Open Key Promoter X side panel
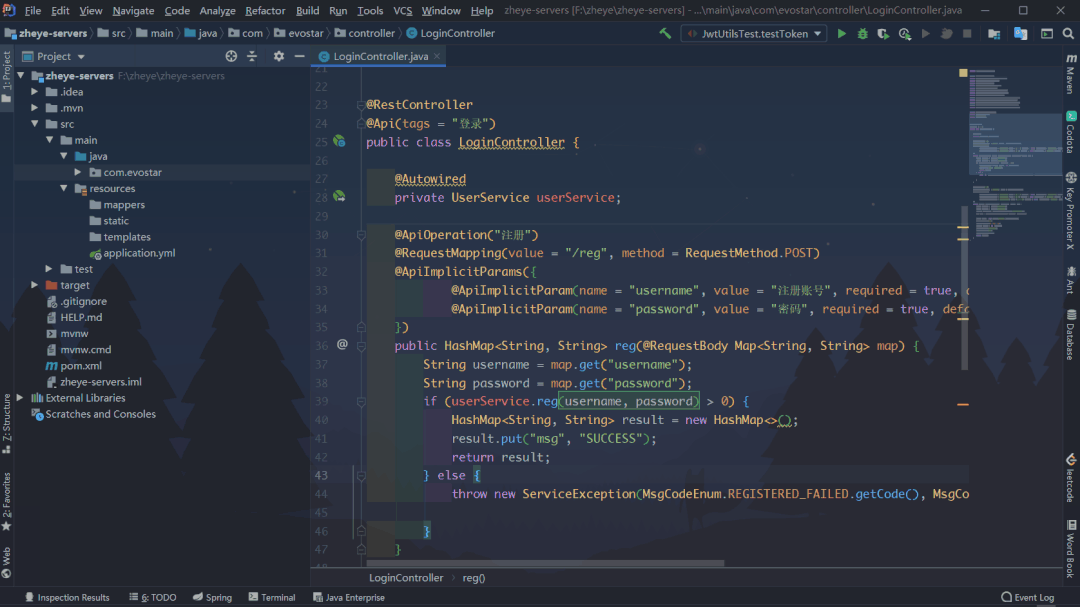1080x607 pixels. (1070, 211)
